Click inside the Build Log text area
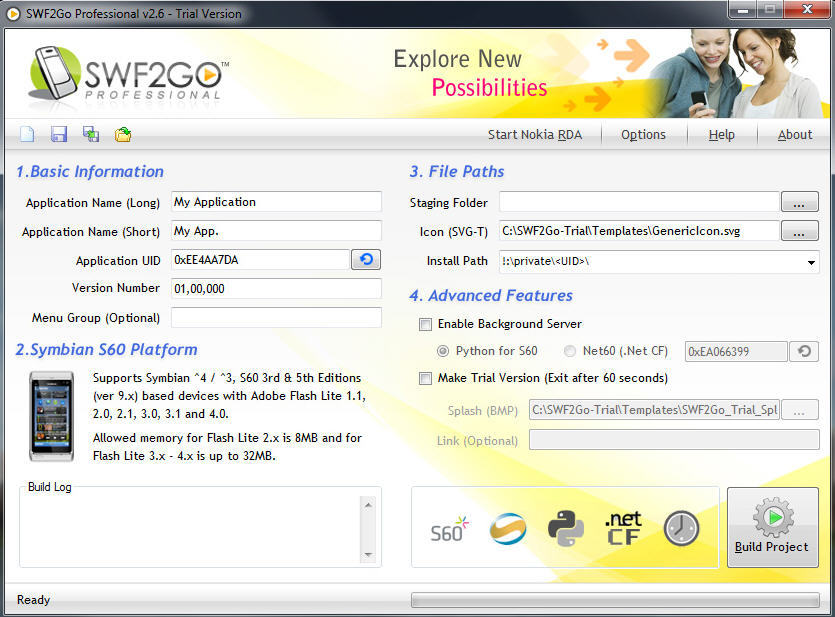This screenshot has height=617, width=835. point(190,529)
